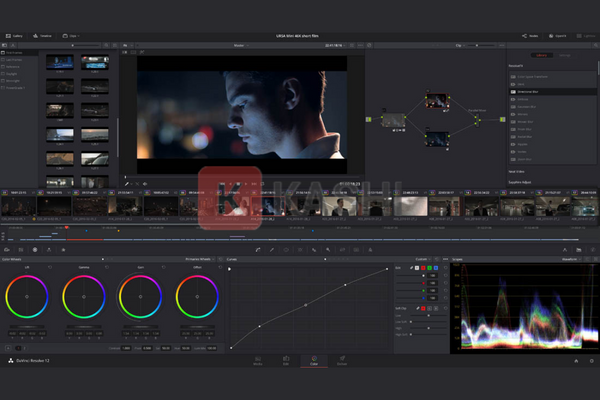Toggle the luminance Y channel curve button

(417, 268)
